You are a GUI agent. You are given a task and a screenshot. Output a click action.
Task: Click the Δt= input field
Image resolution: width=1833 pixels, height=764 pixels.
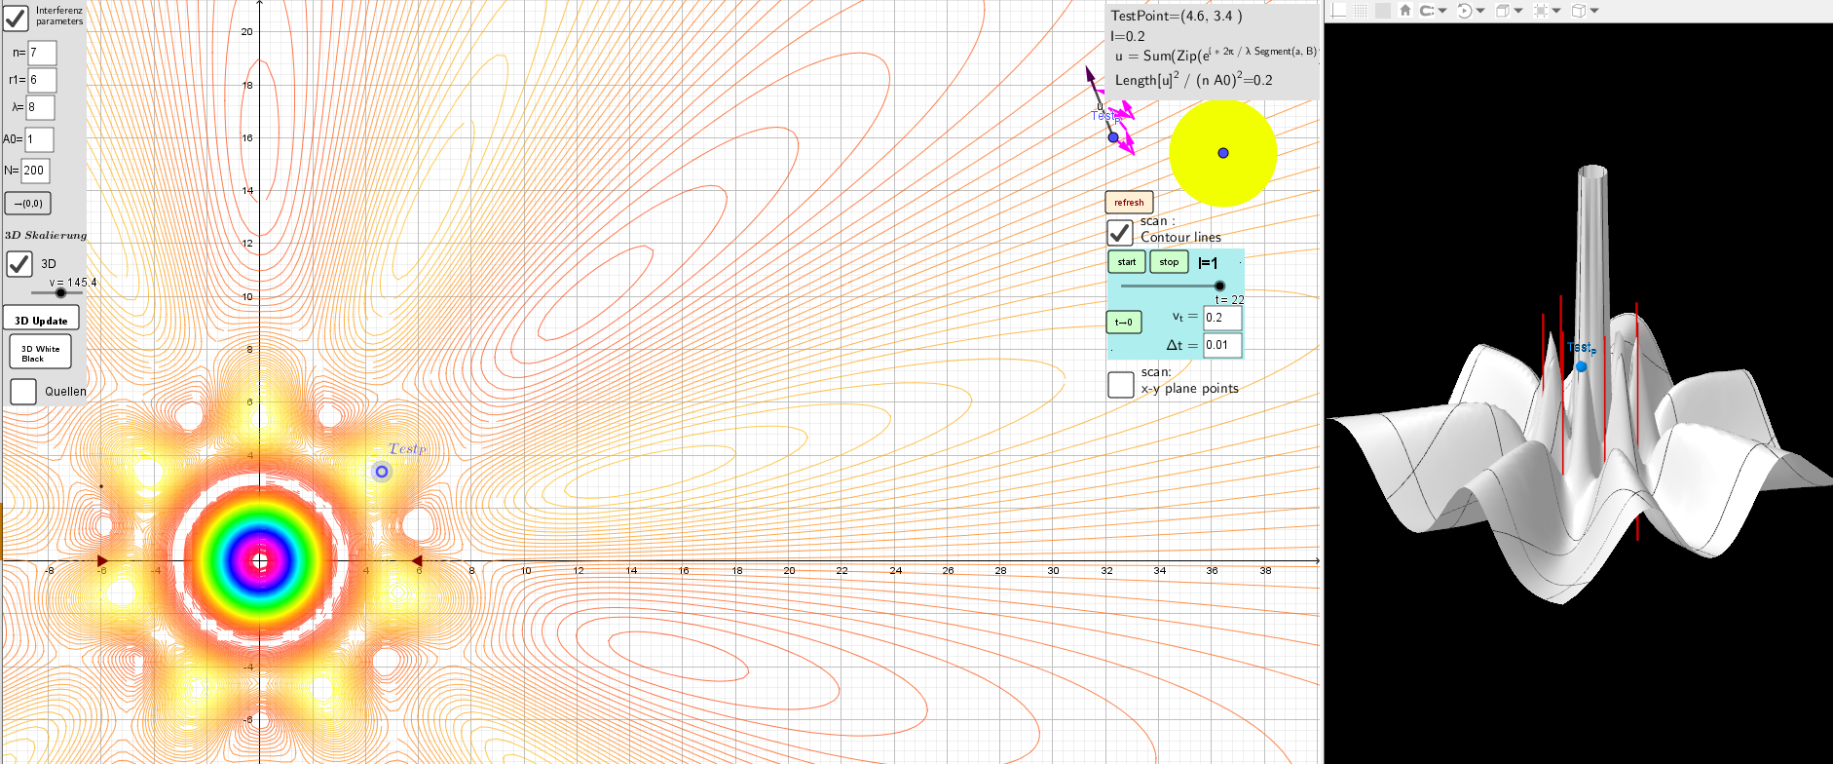tap(1222, 345)
